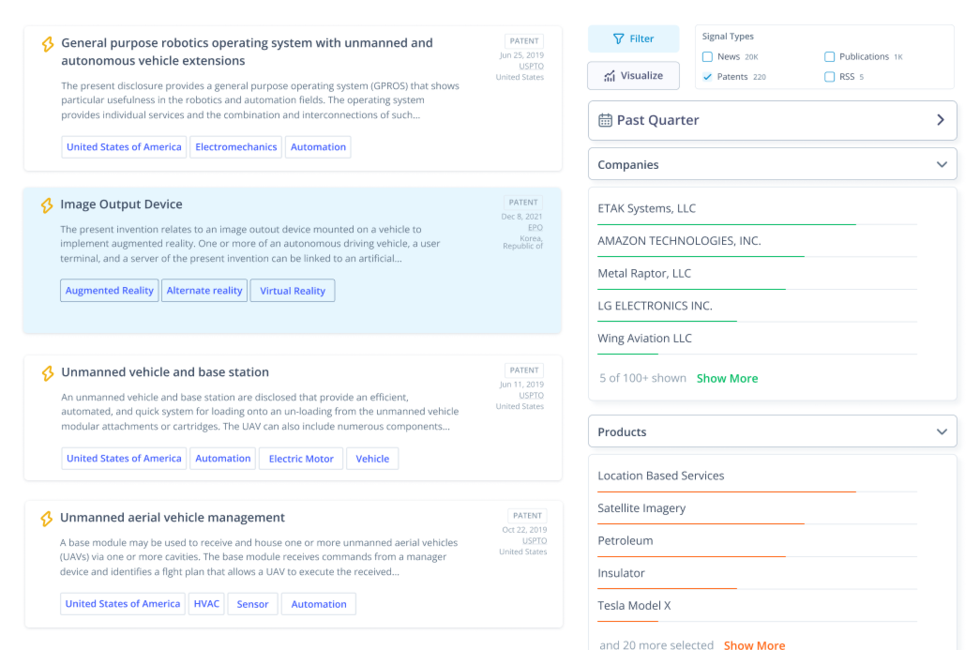Click lightning icon beside General purpose robotics patent

point(48,44)
